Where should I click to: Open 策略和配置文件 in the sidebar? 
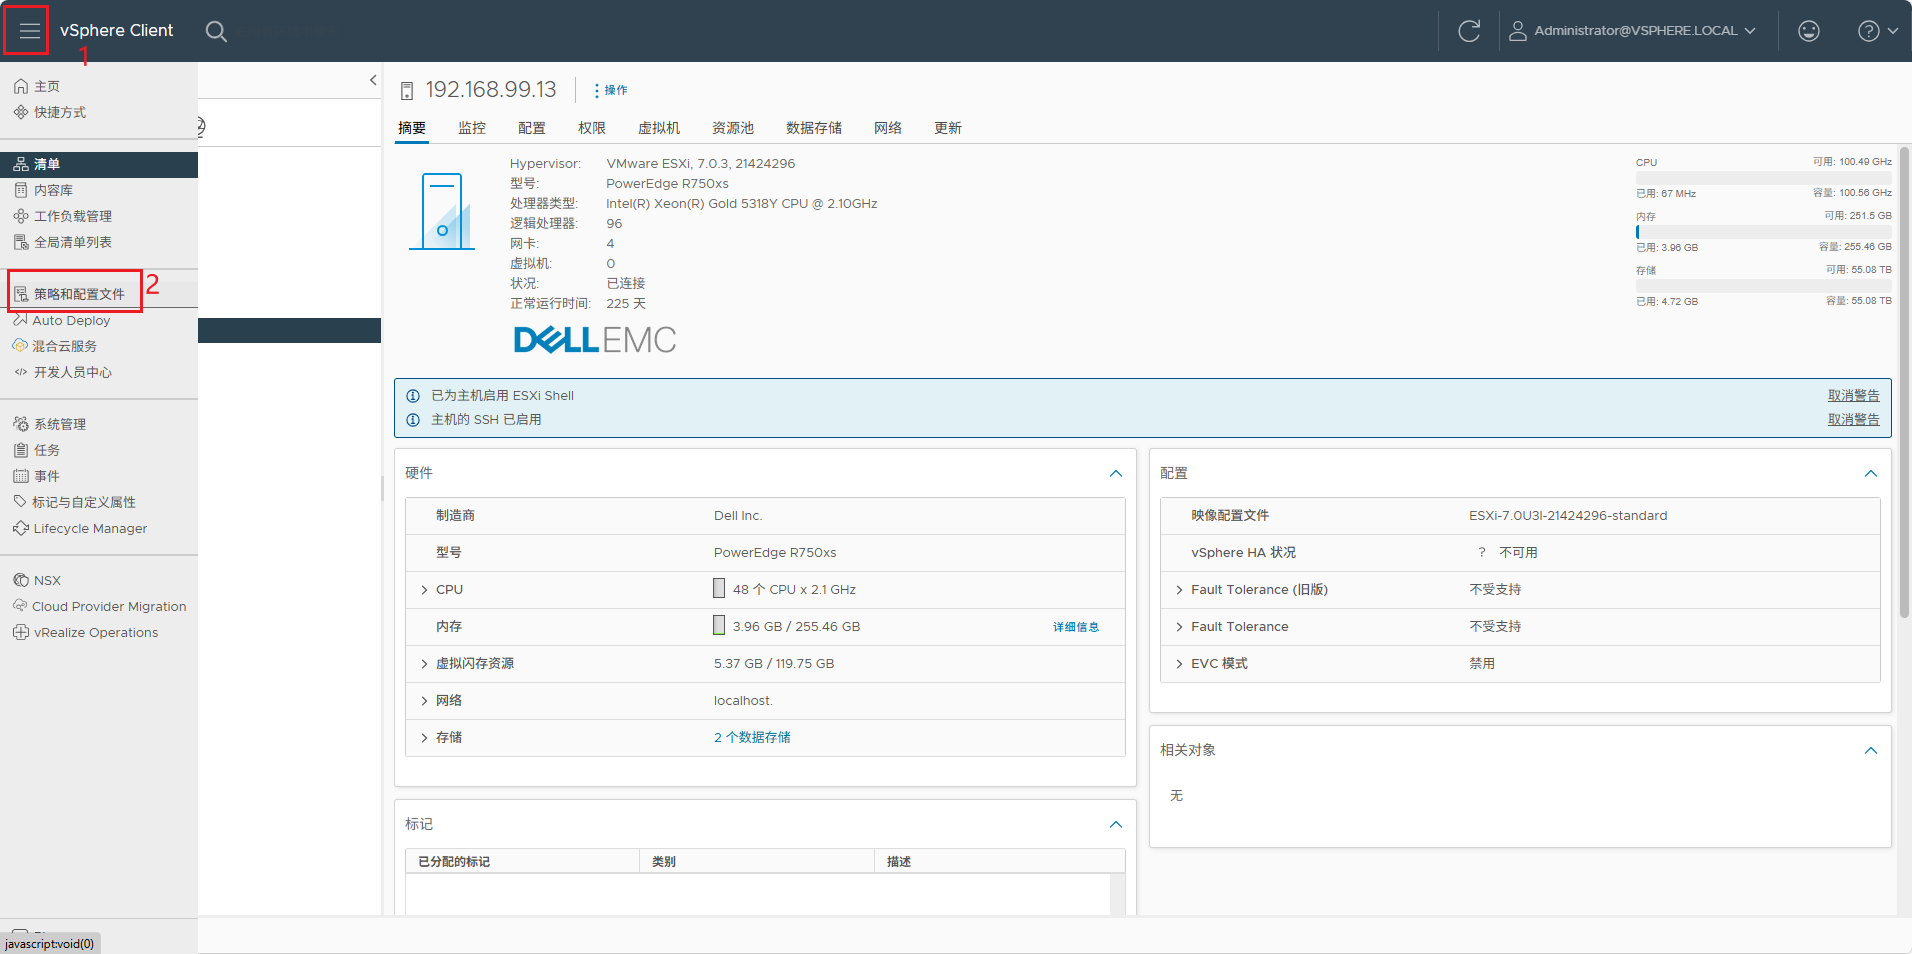coord(69,294)
